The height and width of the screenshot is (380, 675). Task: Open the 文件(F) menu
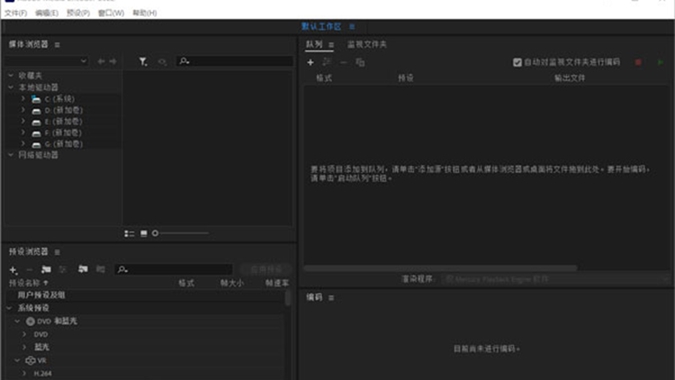pos(15,13)
